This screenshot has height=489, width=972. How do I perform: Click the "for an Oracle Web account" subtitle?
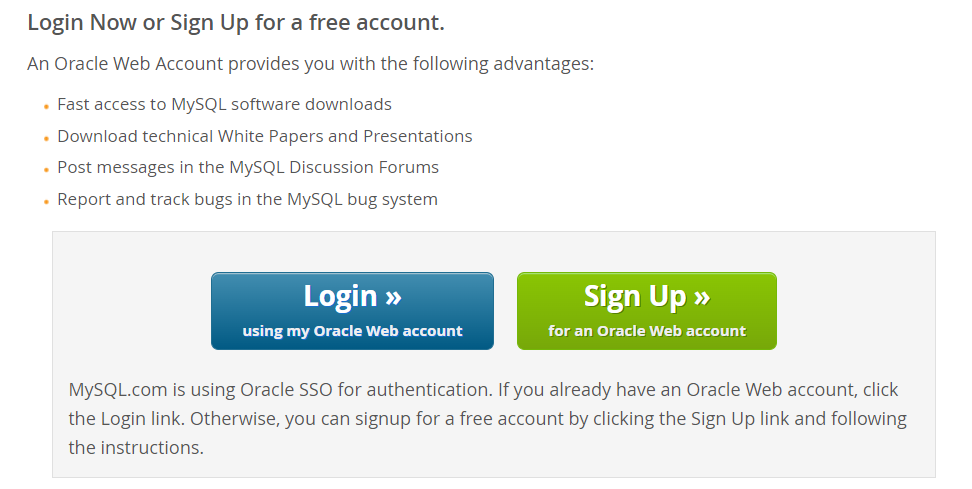646,331
